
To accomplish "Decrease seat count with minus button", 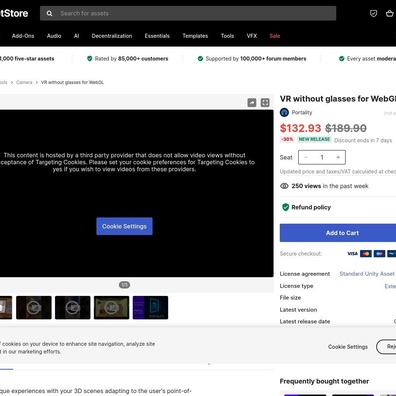I will [x=306, y=157].
